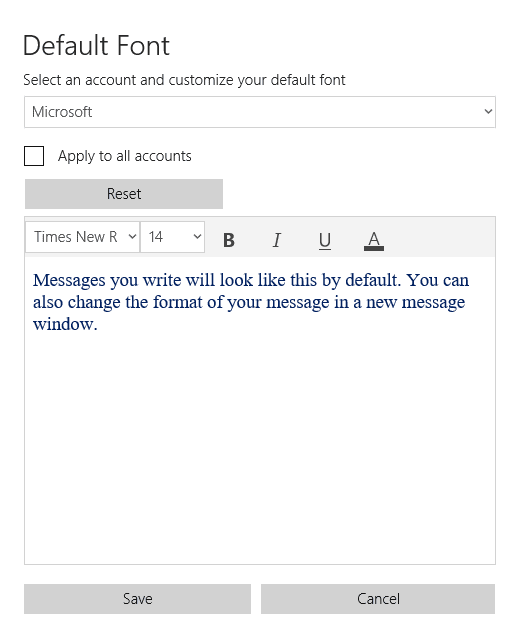The height and width of the screenshot is (638, 518).
Task: Click the blue sample message text
Action: tap(251, 302)
